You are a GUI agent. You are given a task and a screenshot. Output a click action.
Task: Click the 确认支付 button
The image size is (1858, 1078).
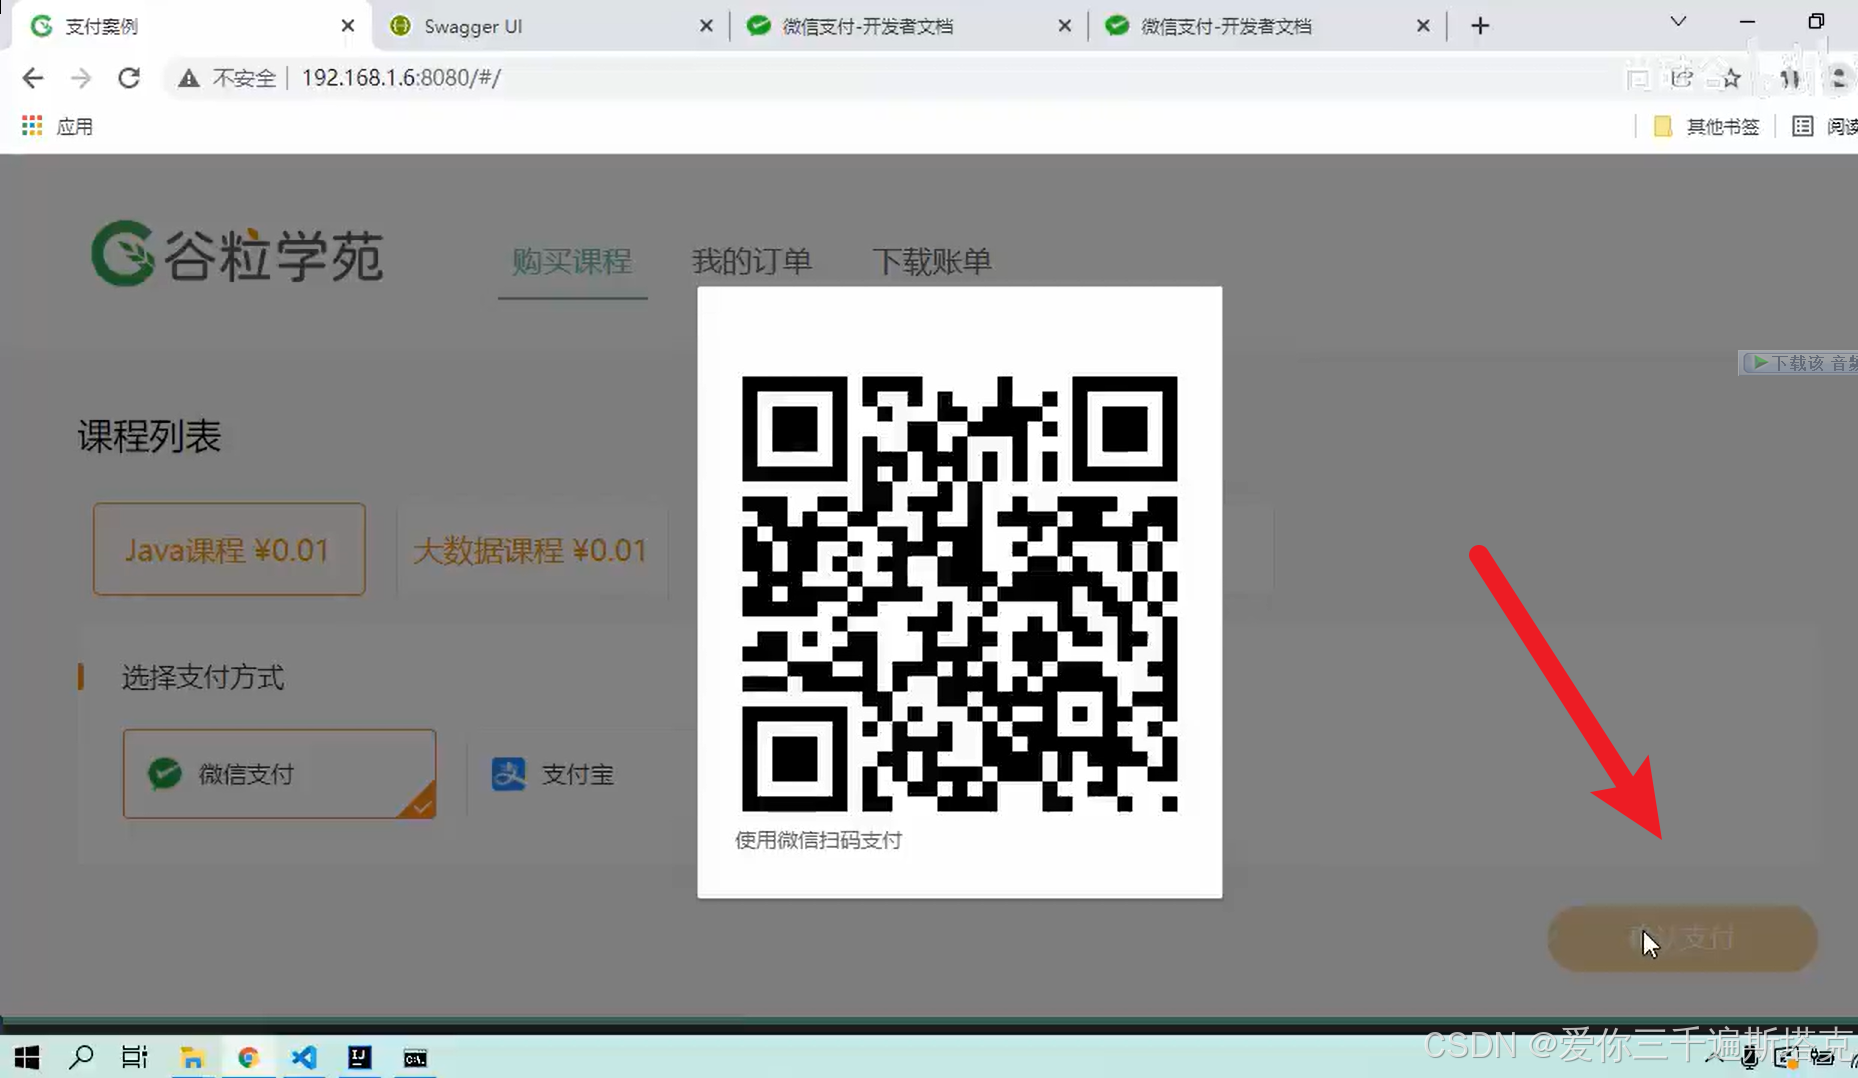[1682, 938]
